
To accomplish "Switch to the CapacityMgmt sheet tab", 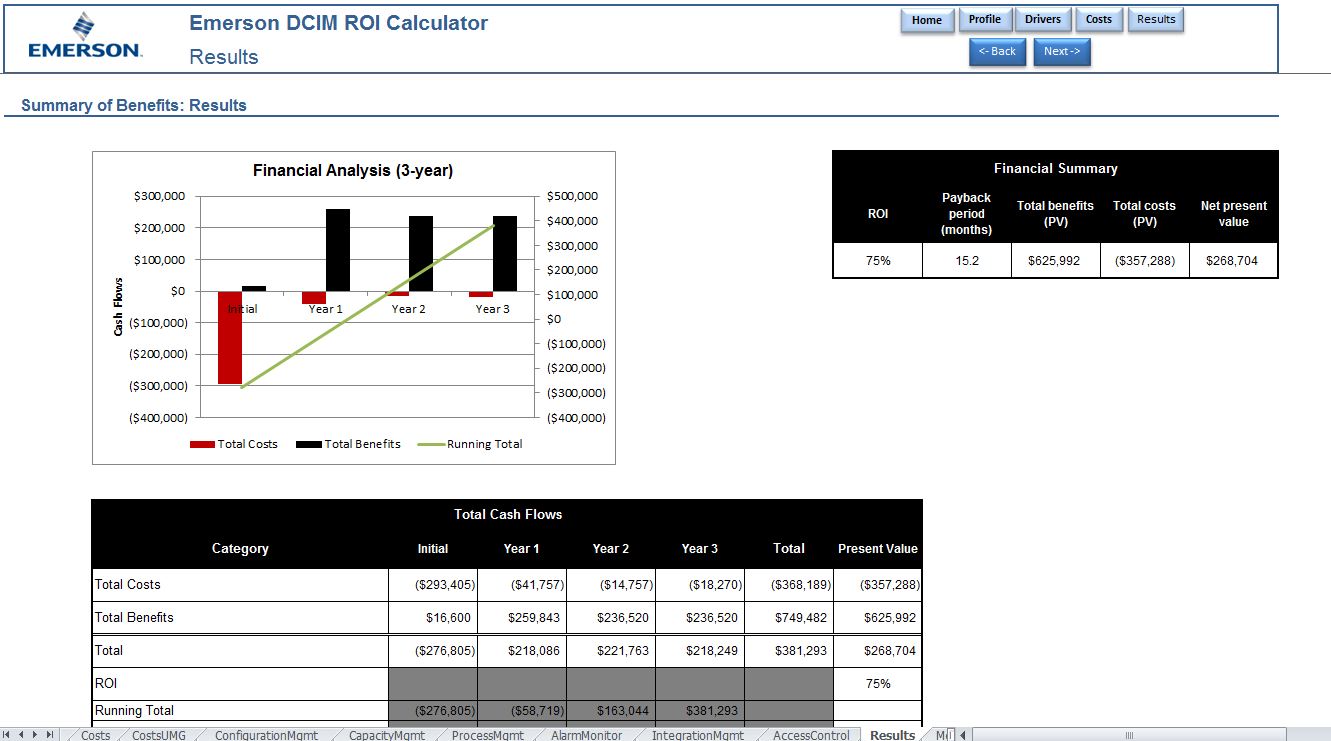I will pos(387,735).
